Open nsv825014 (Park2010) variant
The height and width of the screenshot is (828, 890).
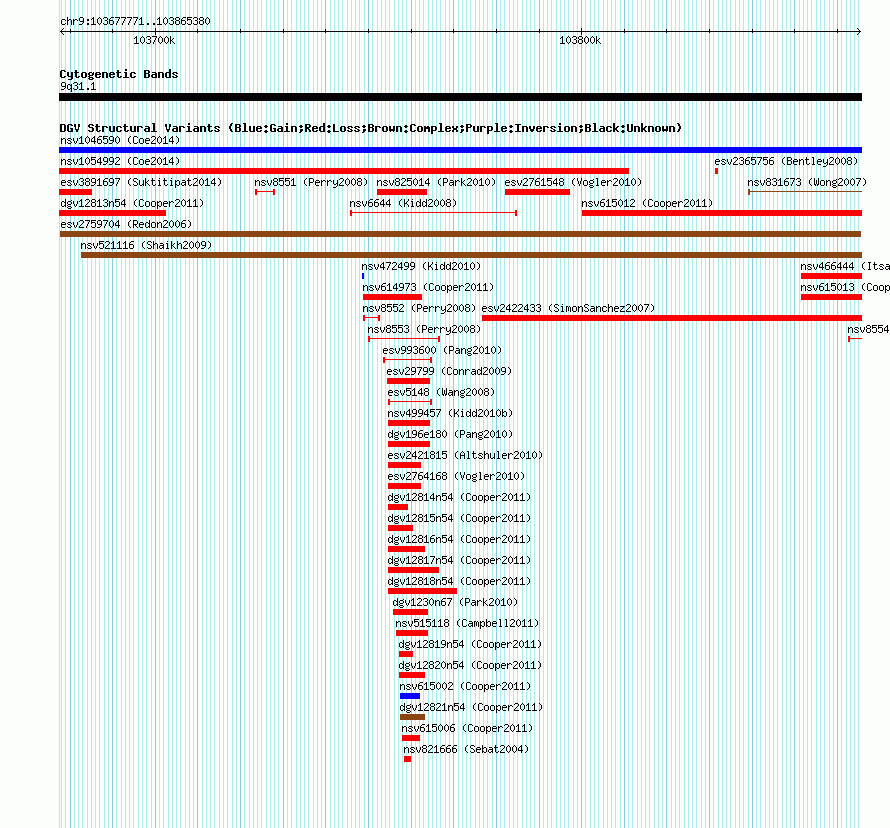(x=436, y=182)
